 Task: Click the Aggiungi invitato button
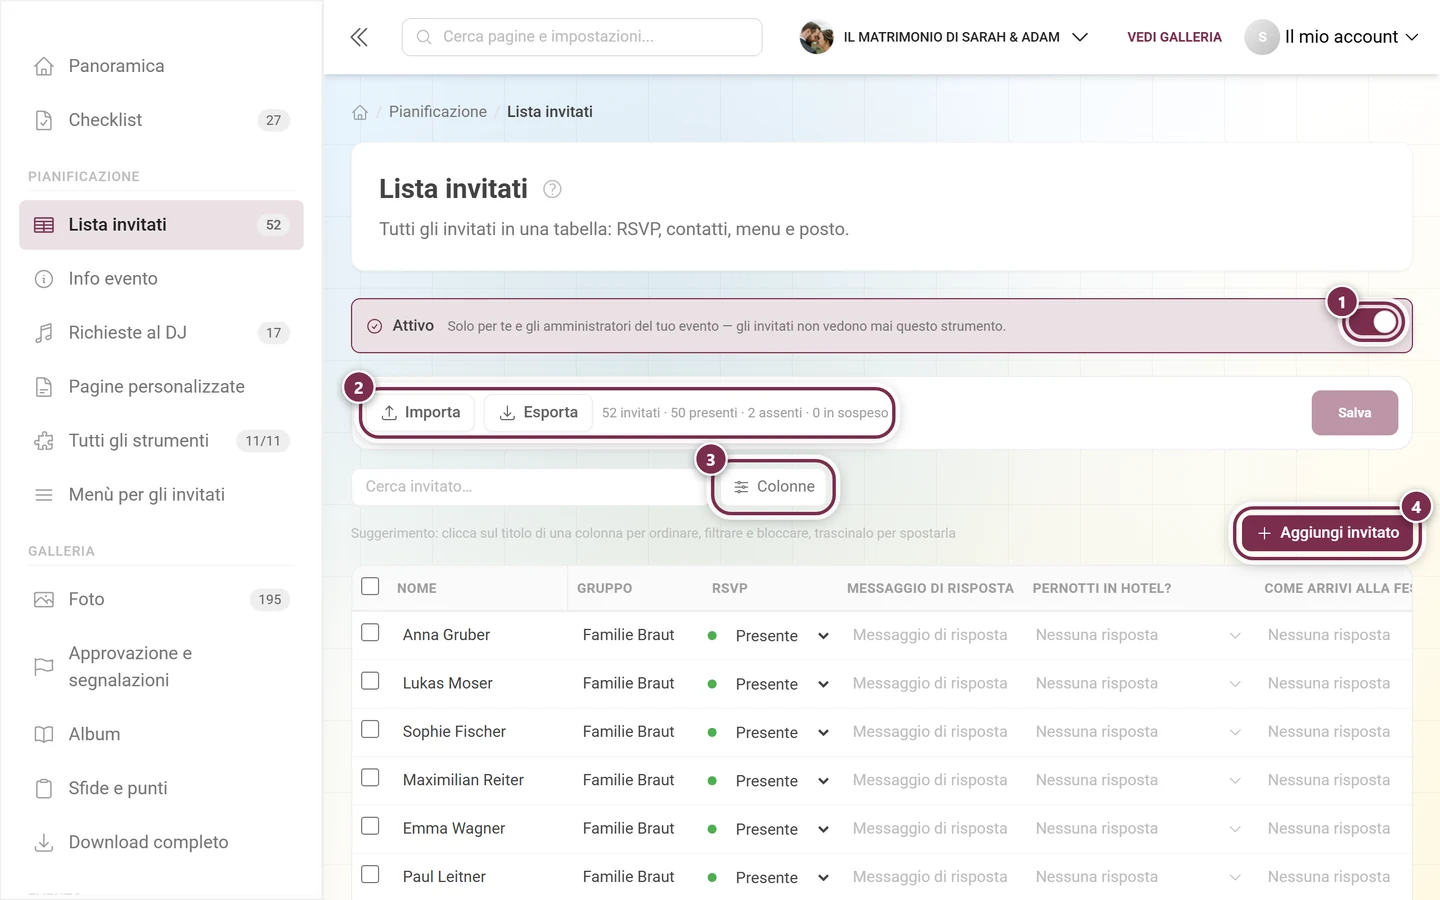(x=1328, y=533)
